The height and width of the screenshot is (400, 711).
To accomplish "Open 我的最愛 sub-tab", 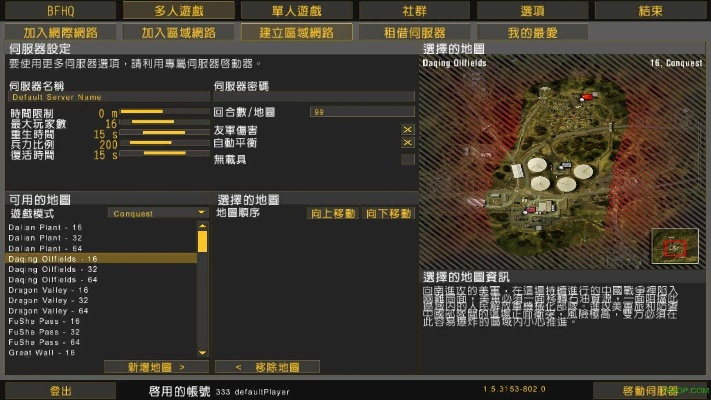I will click(x=532, y=32).
